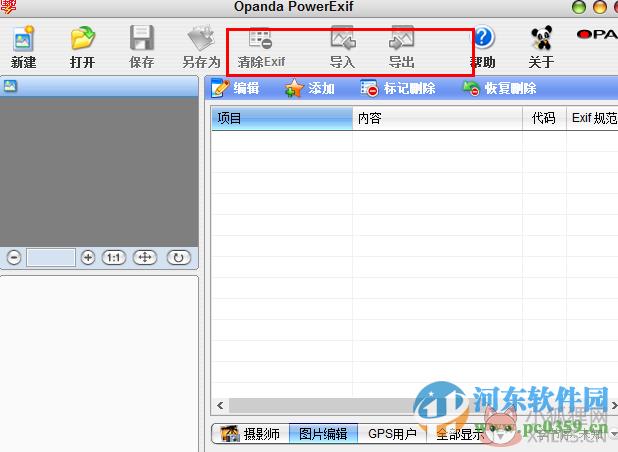Switch to the 摄影师 tab

[x=250, y=434]
